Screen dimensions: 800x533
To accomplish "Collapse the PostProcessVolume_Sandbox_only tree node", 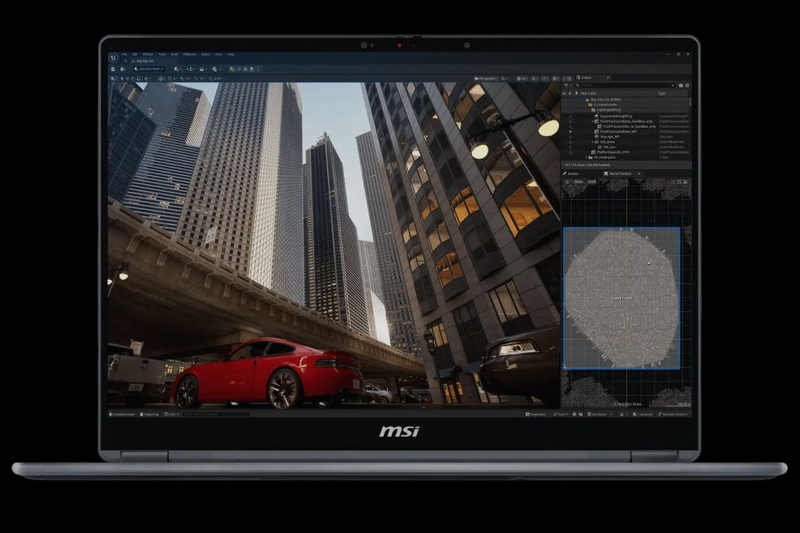I will [x=592, y=121].
